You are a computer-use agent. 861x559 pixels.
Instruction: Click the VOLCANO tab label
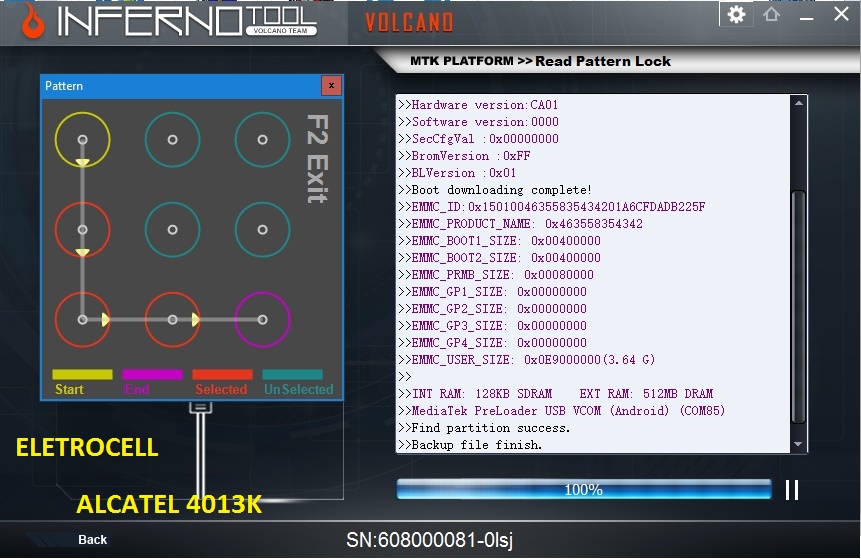pos(409,23)
